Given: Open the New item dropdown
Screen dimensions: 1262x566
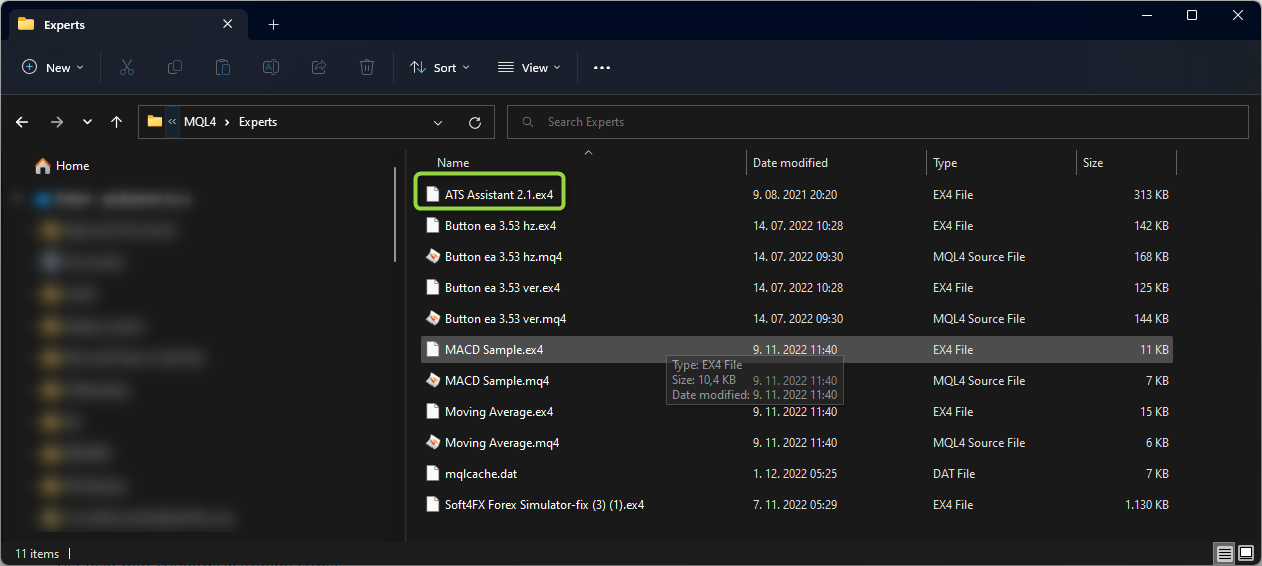Looking at the screenshot, I should [x=53, y=68].
